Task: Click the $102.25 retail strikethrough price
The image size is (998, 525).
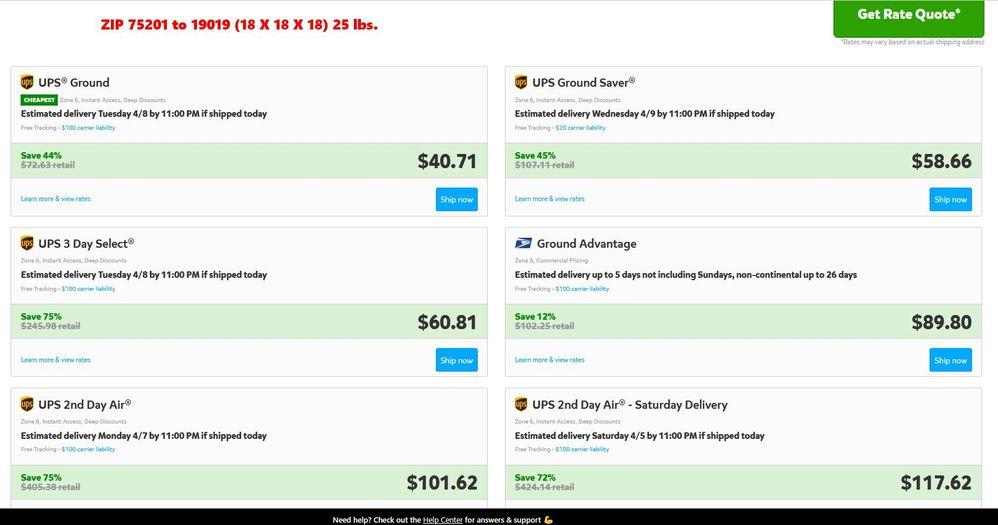Action: point(544,326)
